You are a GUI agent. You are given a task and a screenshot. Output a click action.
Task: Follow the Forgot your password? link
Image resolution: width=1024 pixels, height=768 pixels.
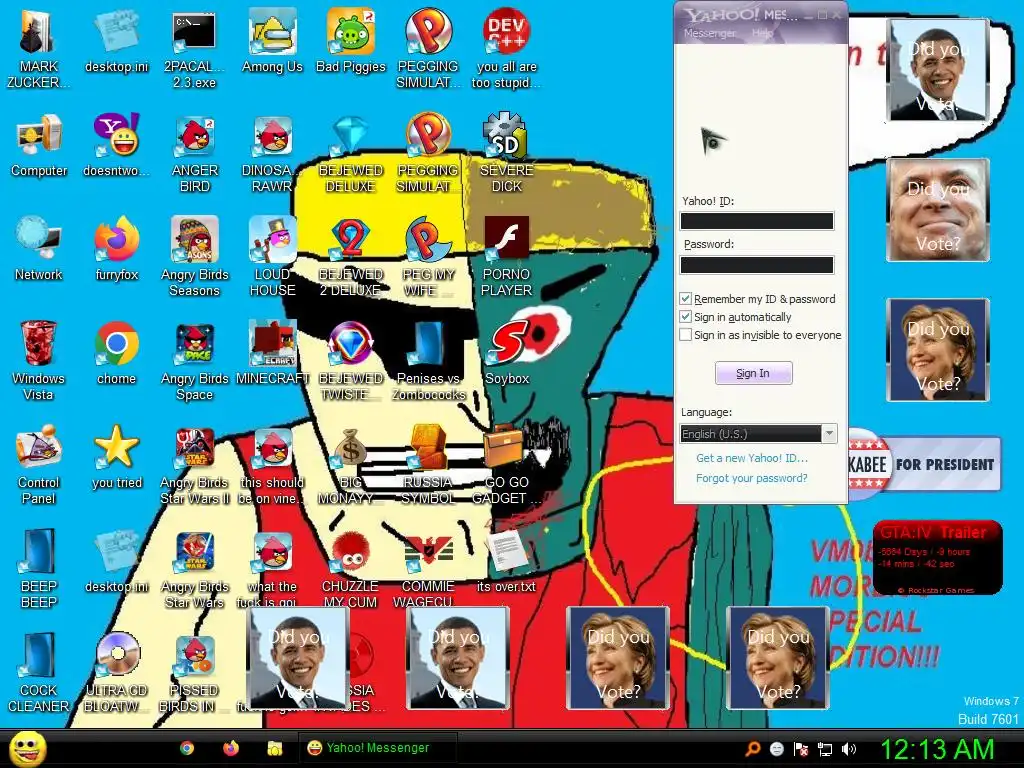(752, 478)
